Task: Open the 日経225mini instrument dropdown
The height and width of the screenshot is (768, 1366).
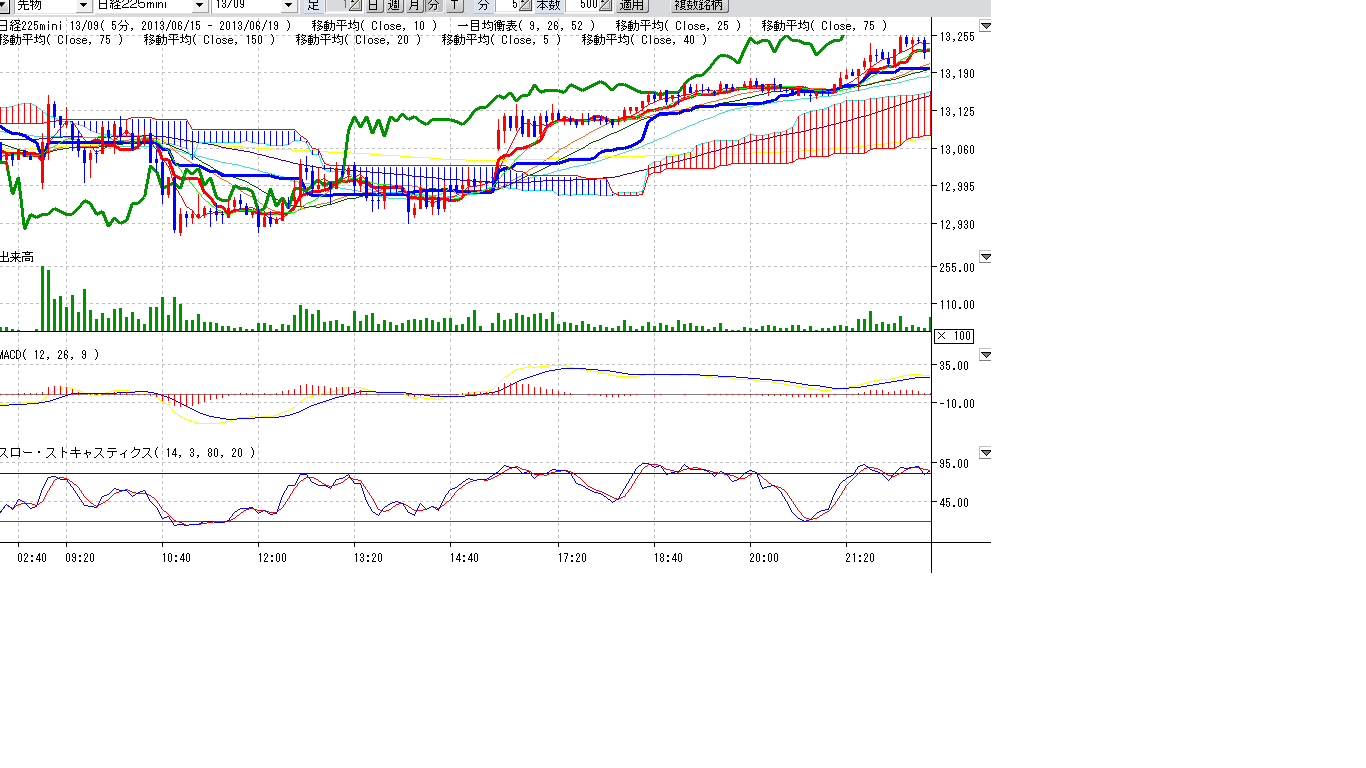Action: click(x=198, y=5)
